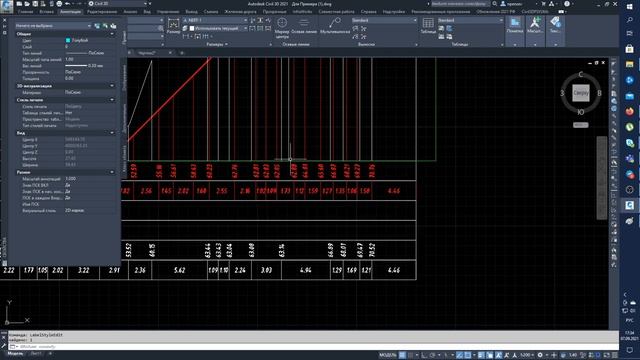Toggle annotation visibility icon in status bar
The image size is (640, 360).
(x=499, y=355)
